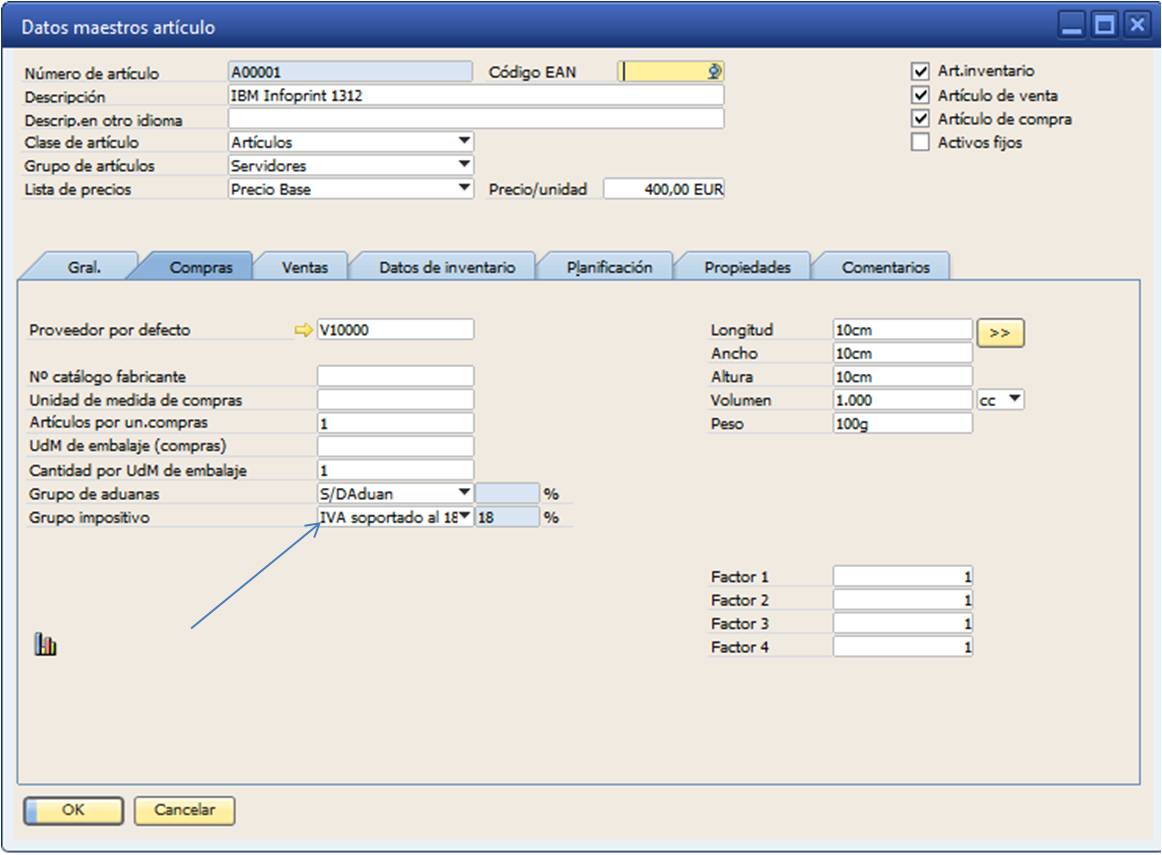Open the Planificación tab
The image size is (1162, 855).
click(x=610, y=266)
